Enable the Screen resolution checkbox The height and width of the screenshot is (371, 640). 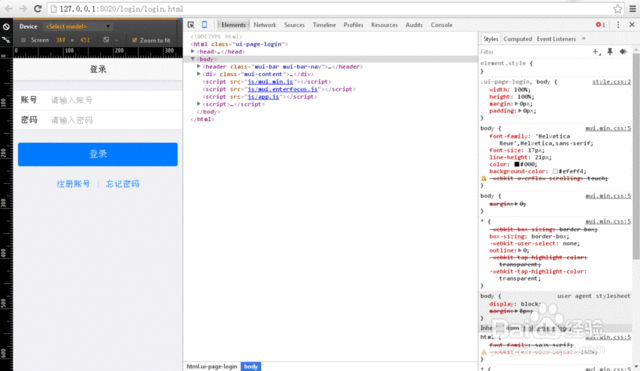23,40
